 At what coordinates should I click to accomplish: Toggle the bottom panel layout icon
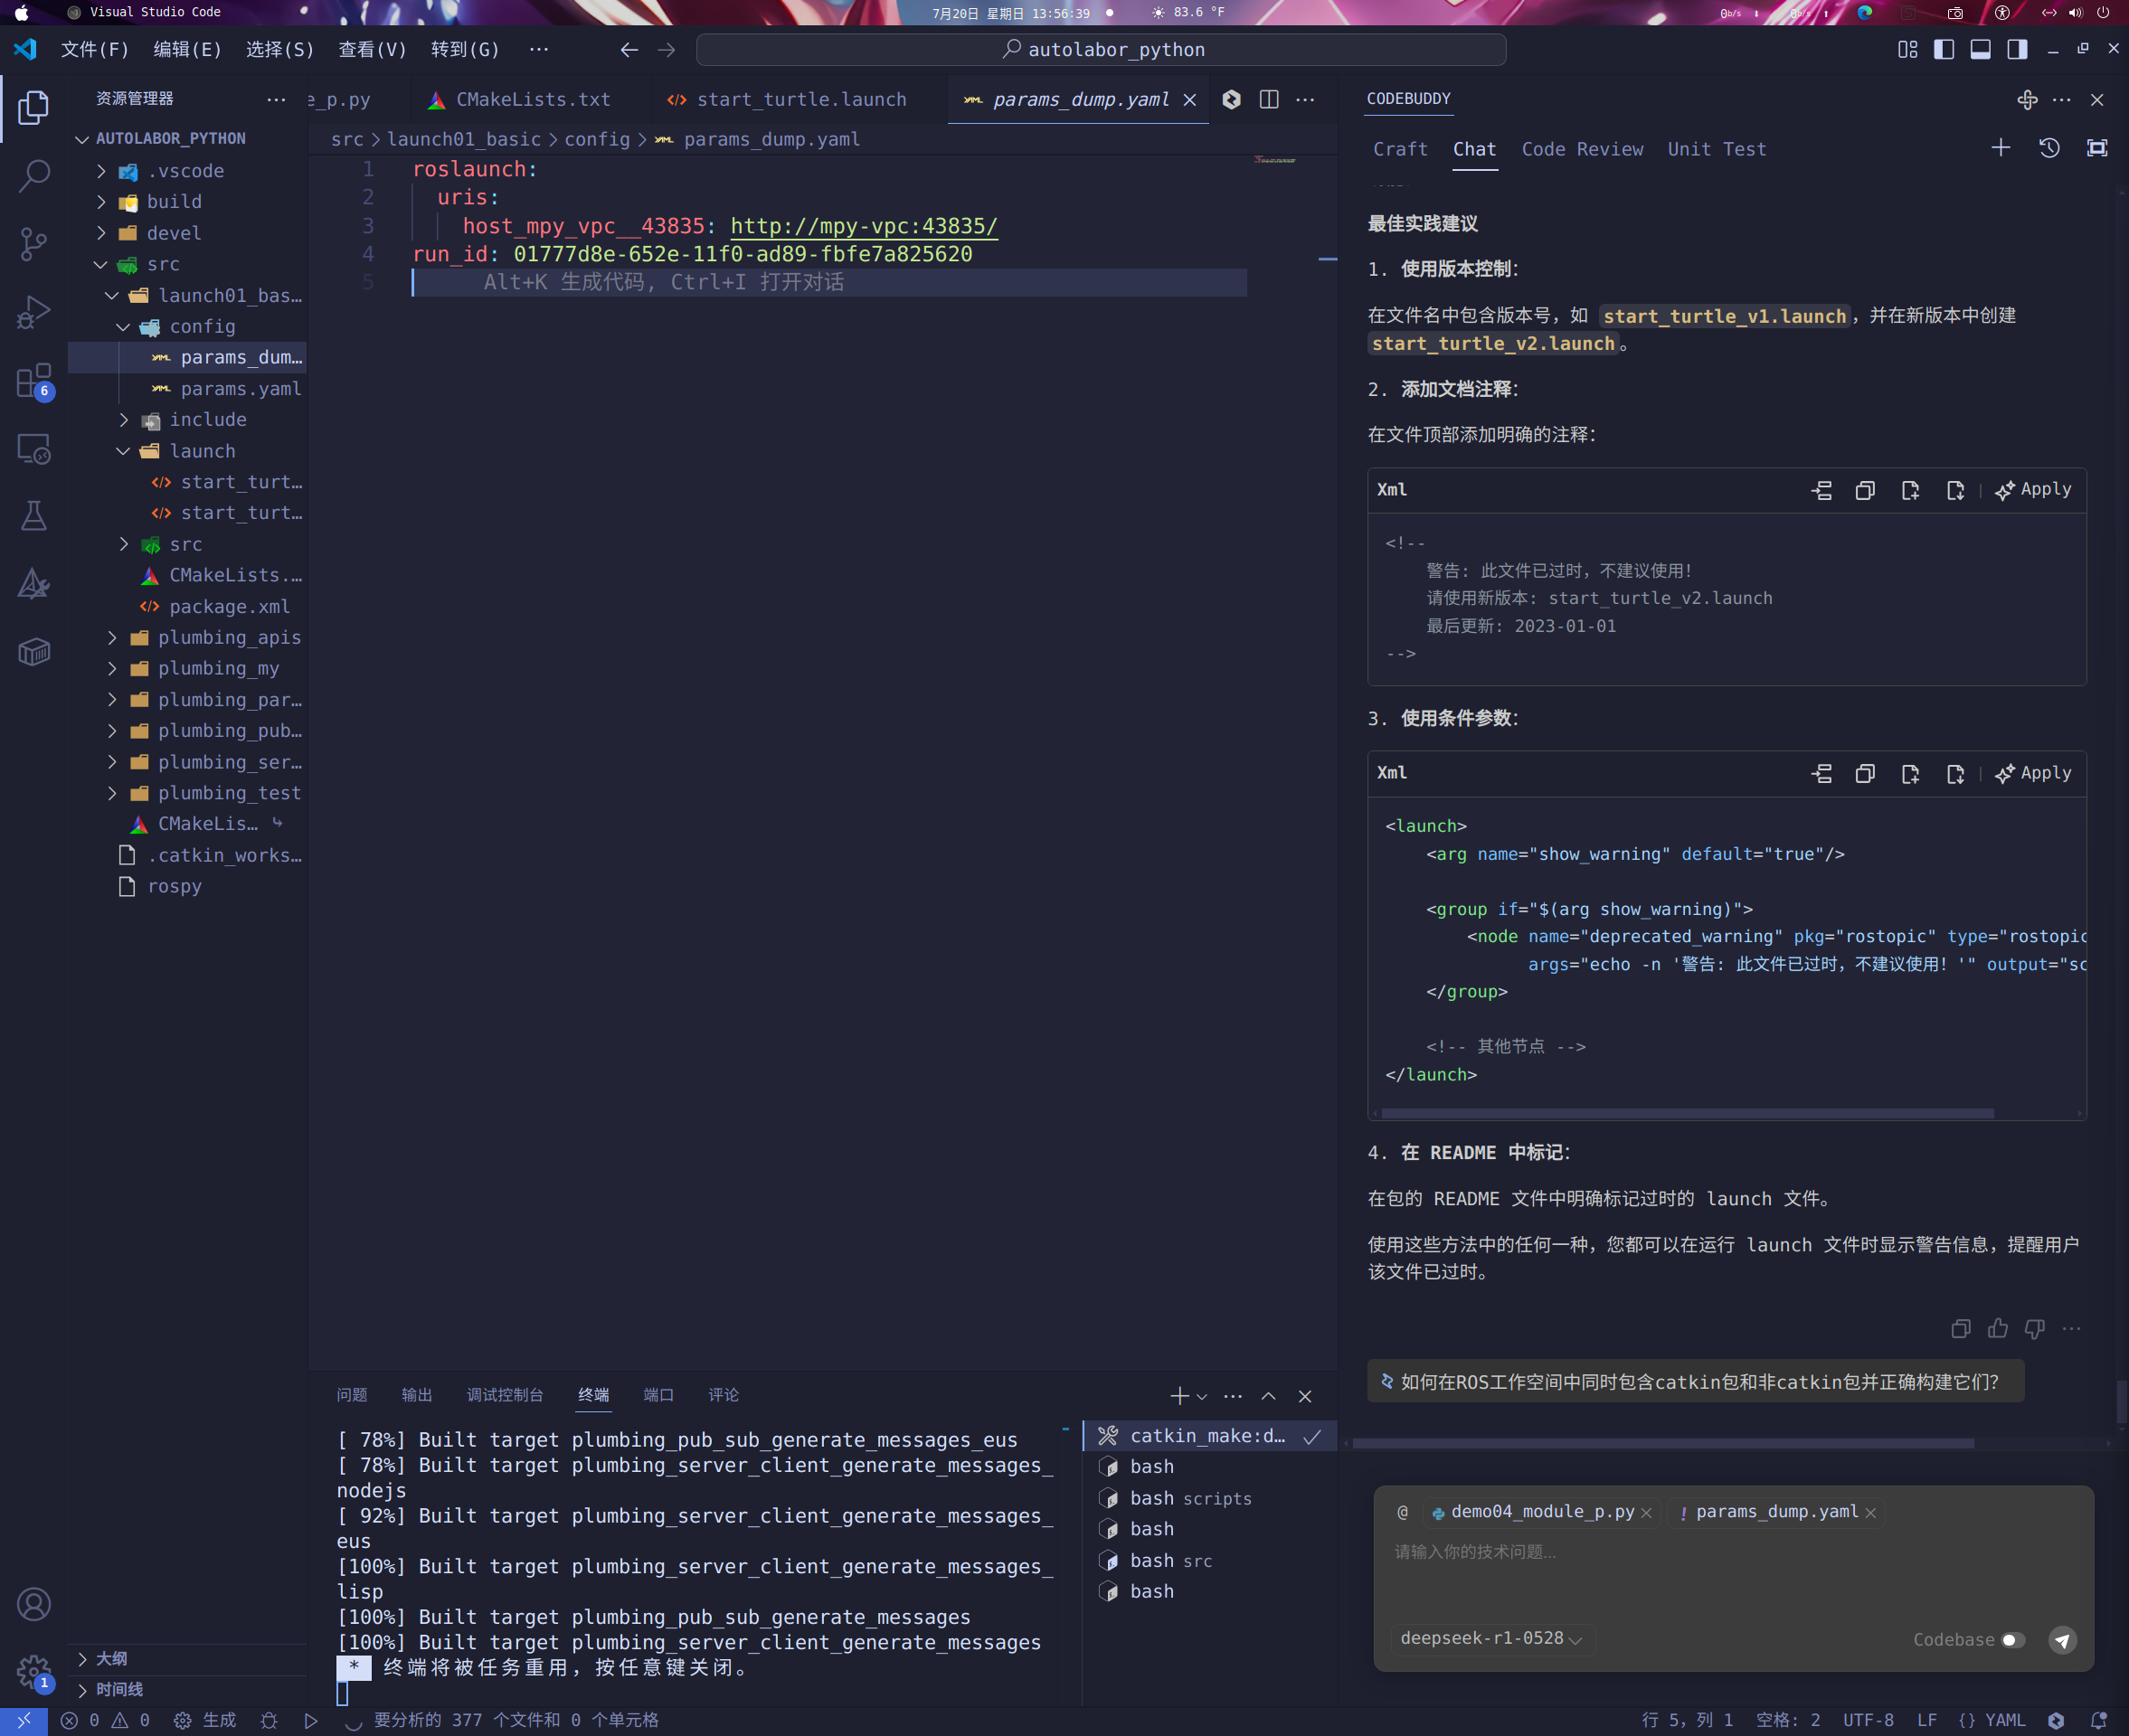pos(1980,50)
